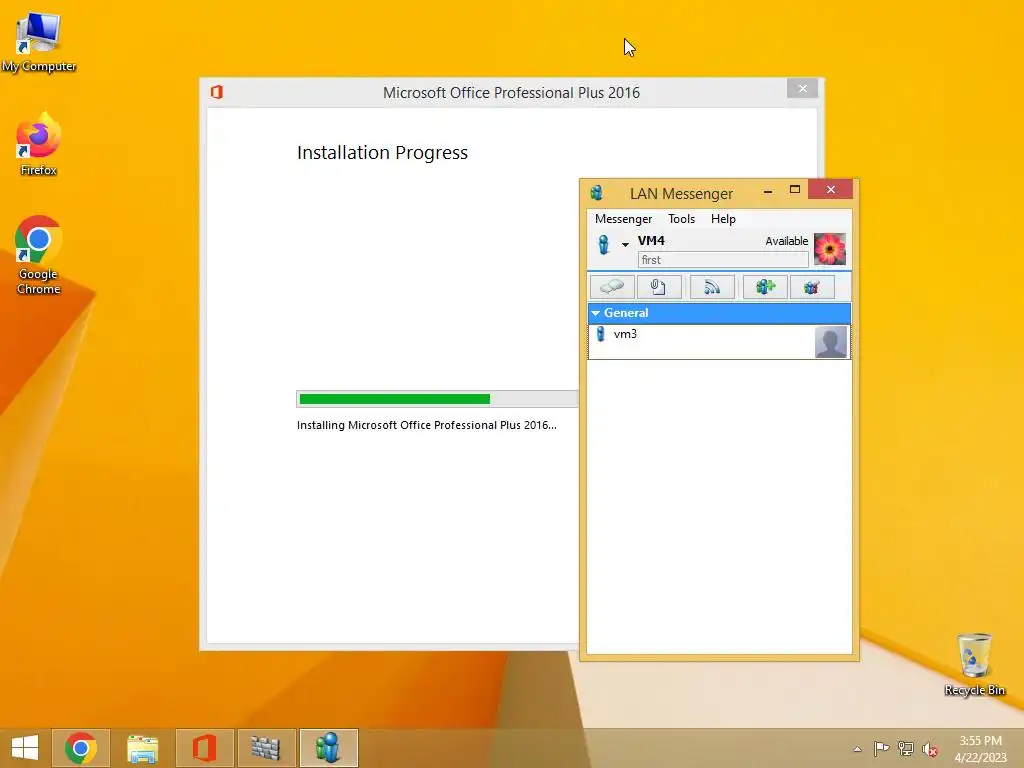
Task: Click vm3's gray avatar silhouette
Action: click(x=831, y=342)
